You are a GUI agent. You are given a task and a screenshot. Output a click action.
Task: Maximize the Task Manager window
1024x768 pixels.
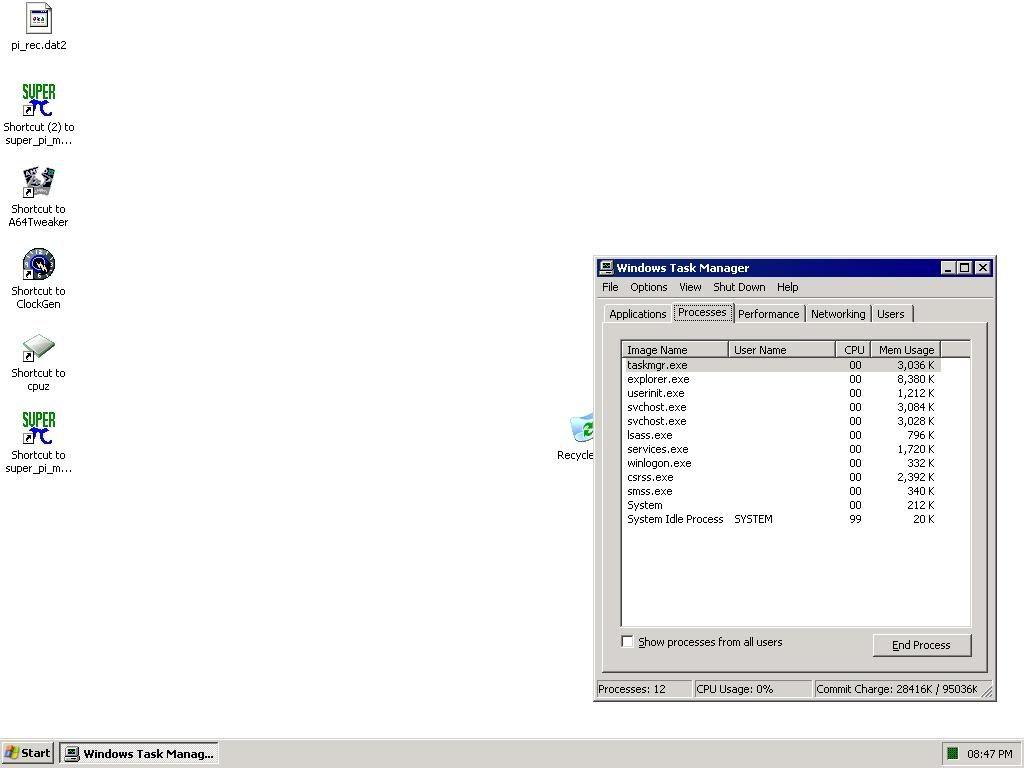965,267
